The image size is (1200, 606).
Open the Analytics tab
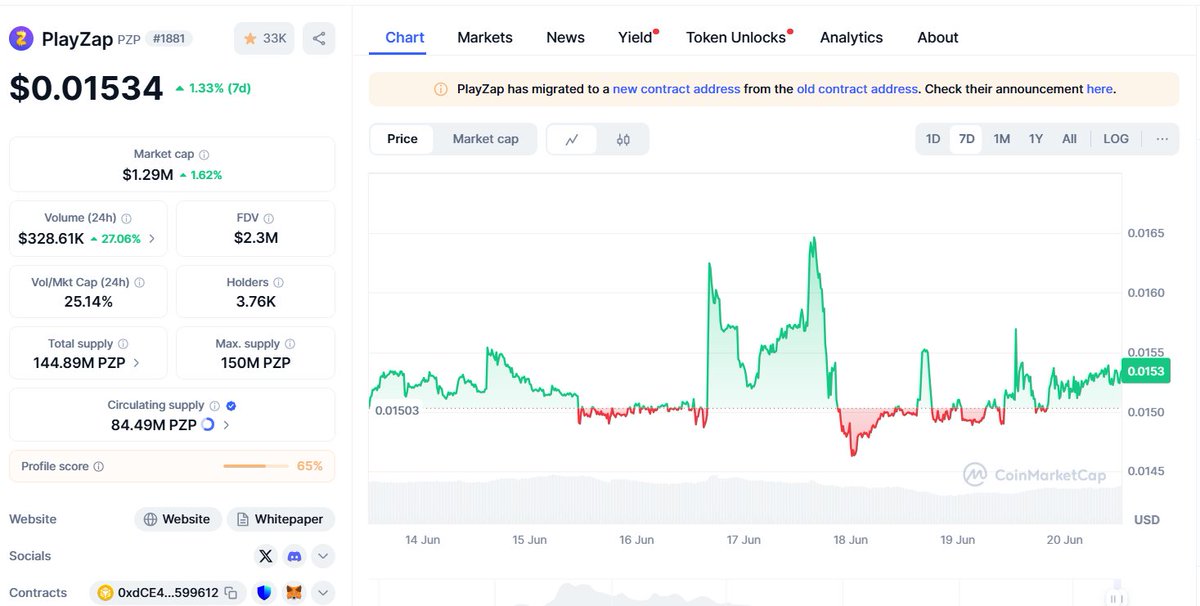coord(851,37)
